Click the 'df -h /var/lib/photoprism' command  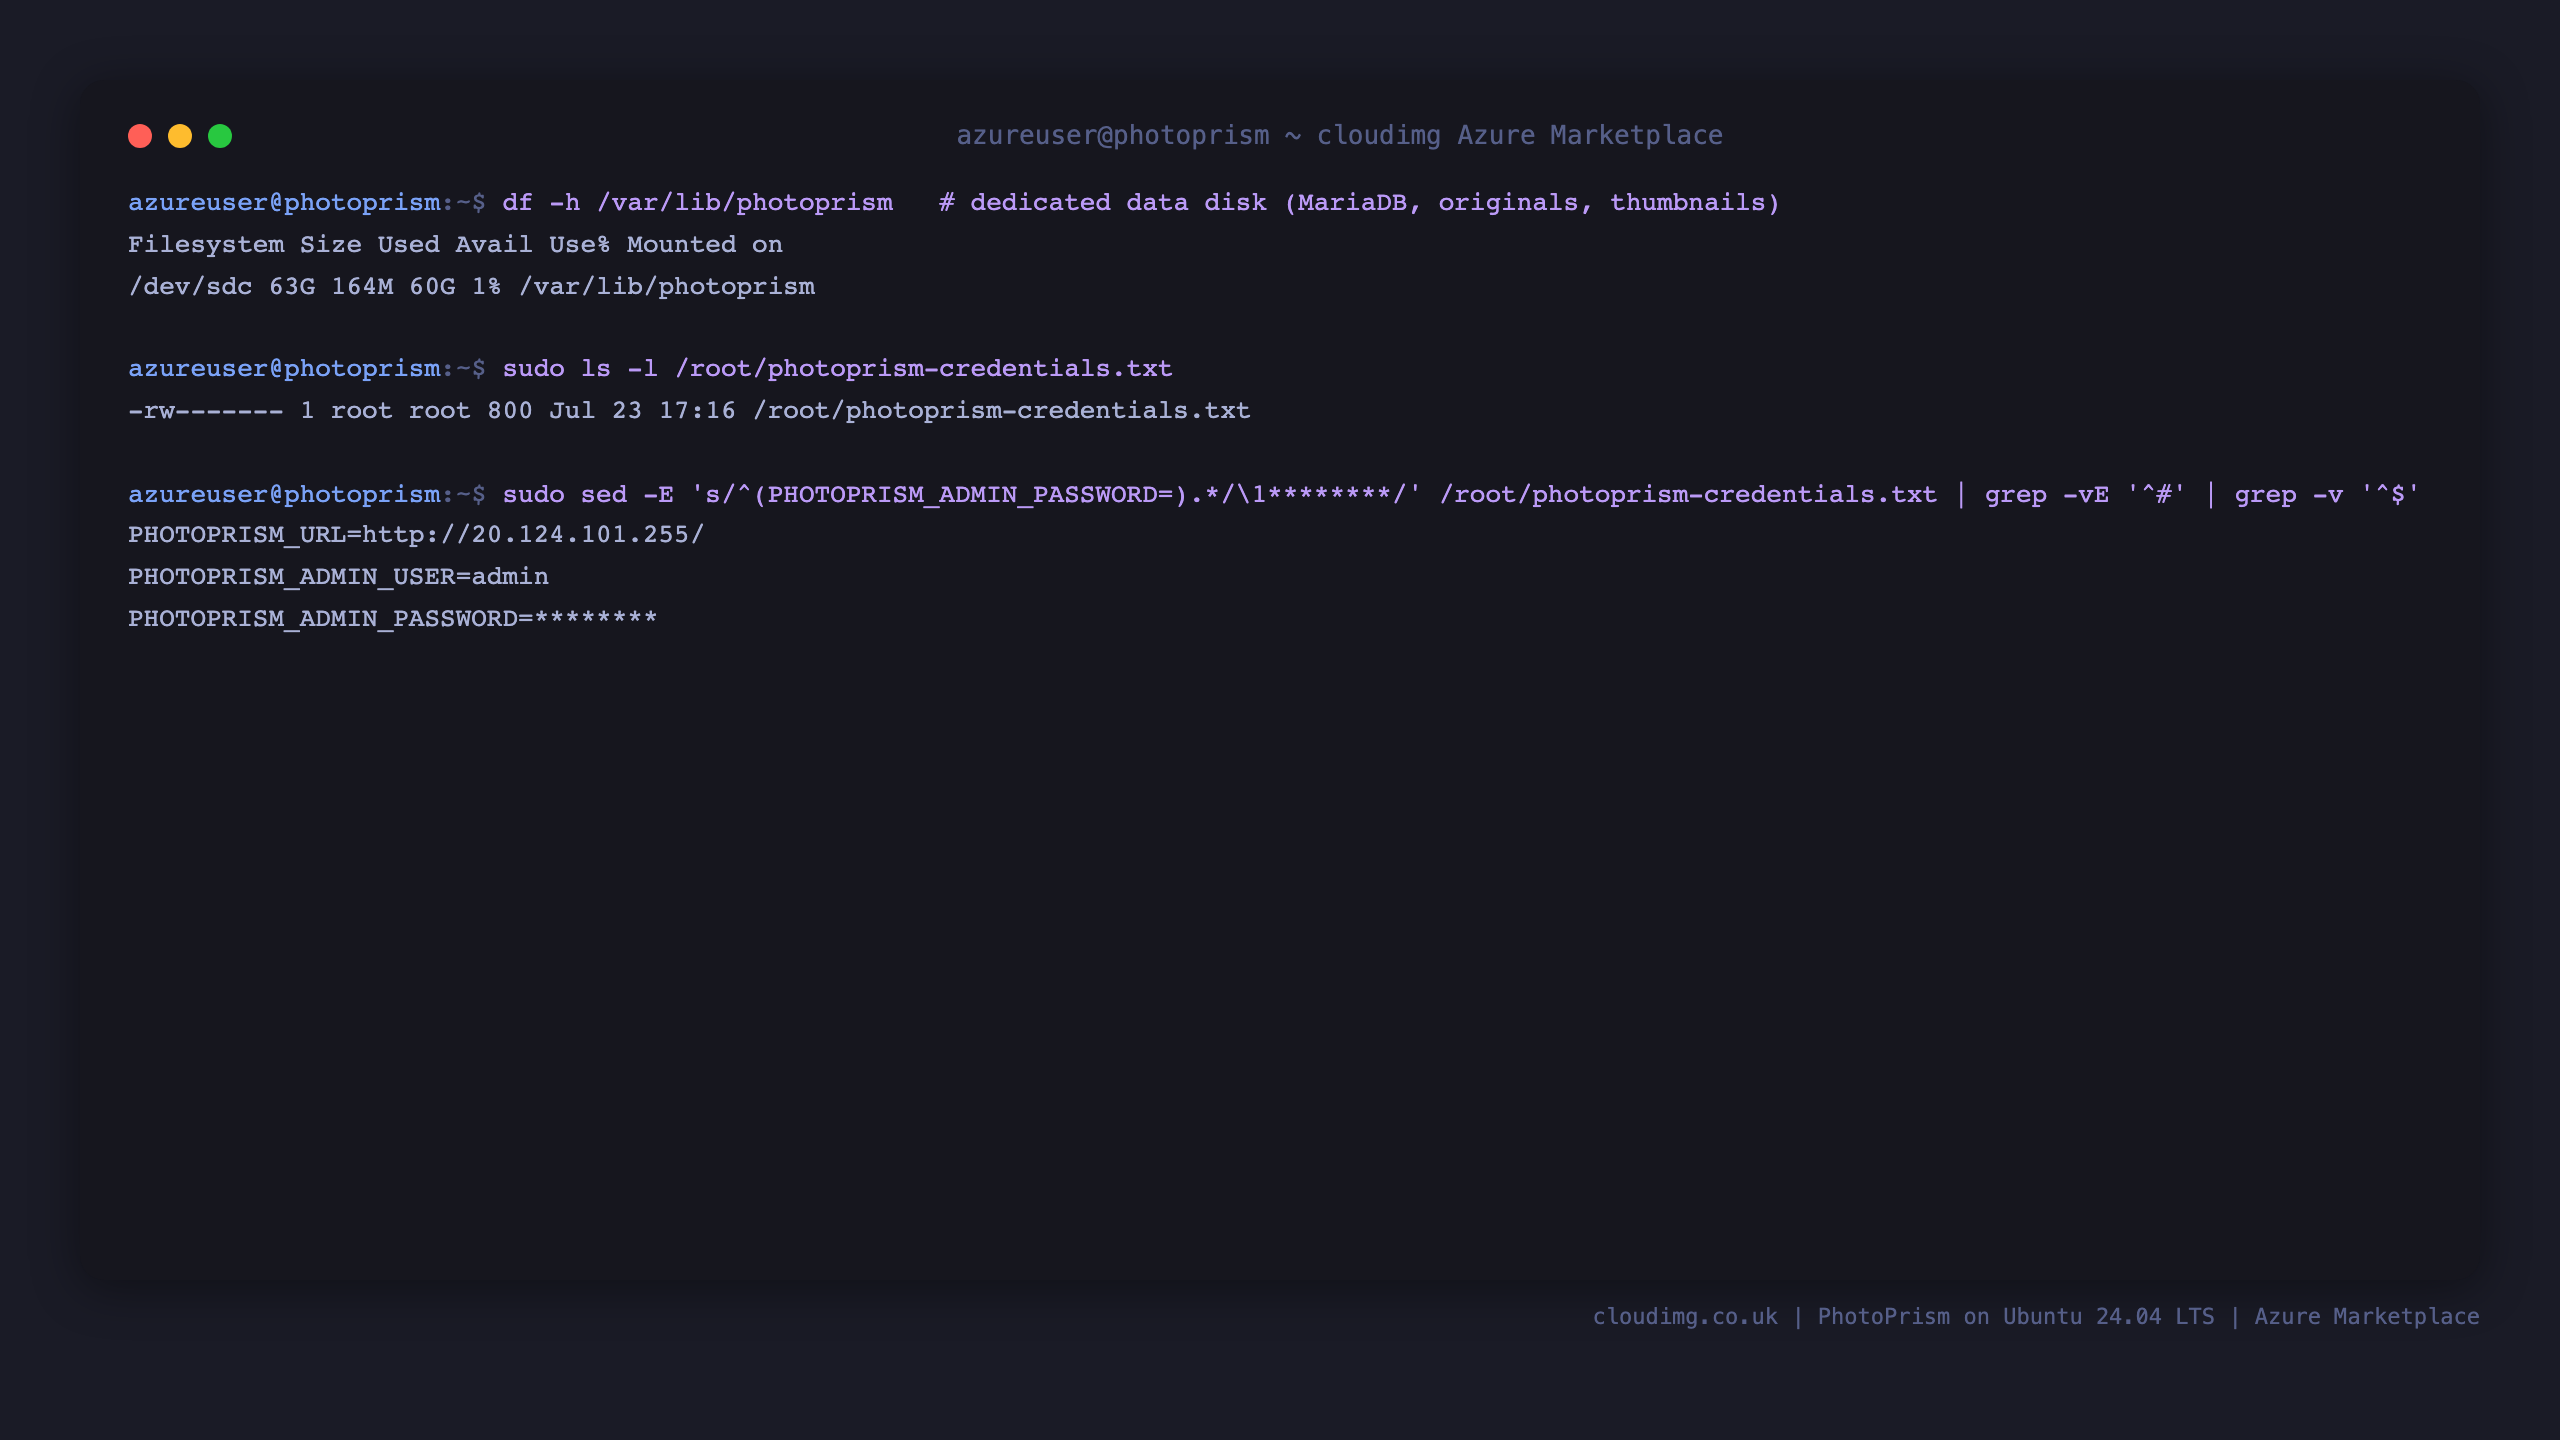[x=697, y=203]
